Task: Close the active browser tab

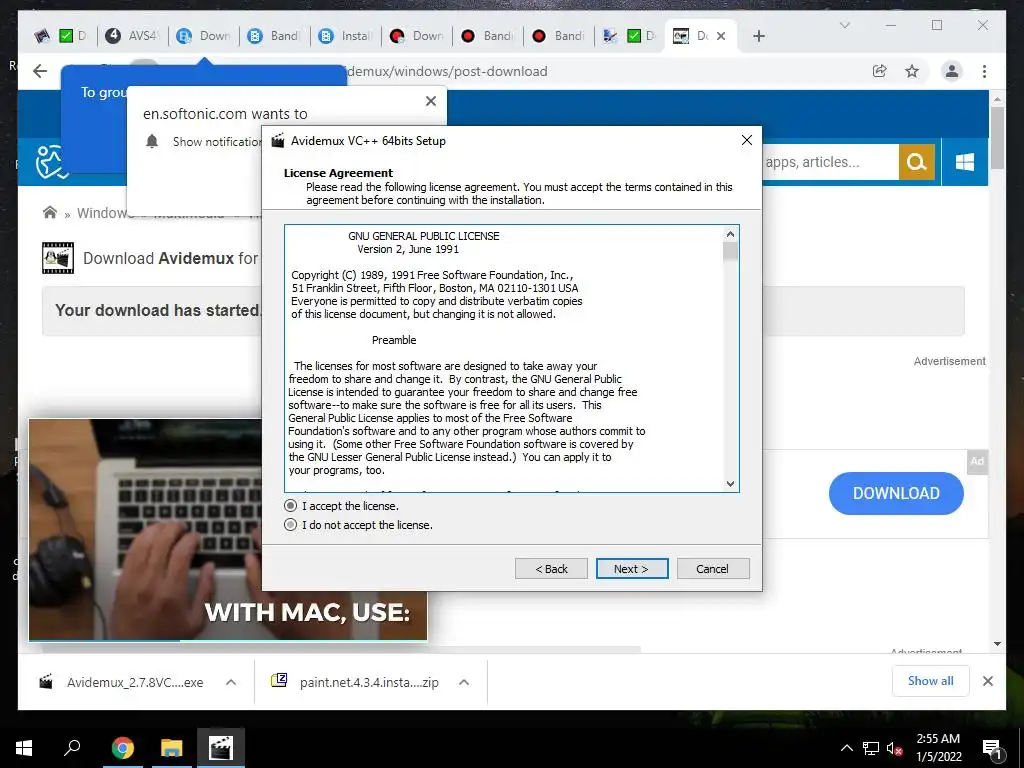Action: pyautogui.click(x=721, y=36)
